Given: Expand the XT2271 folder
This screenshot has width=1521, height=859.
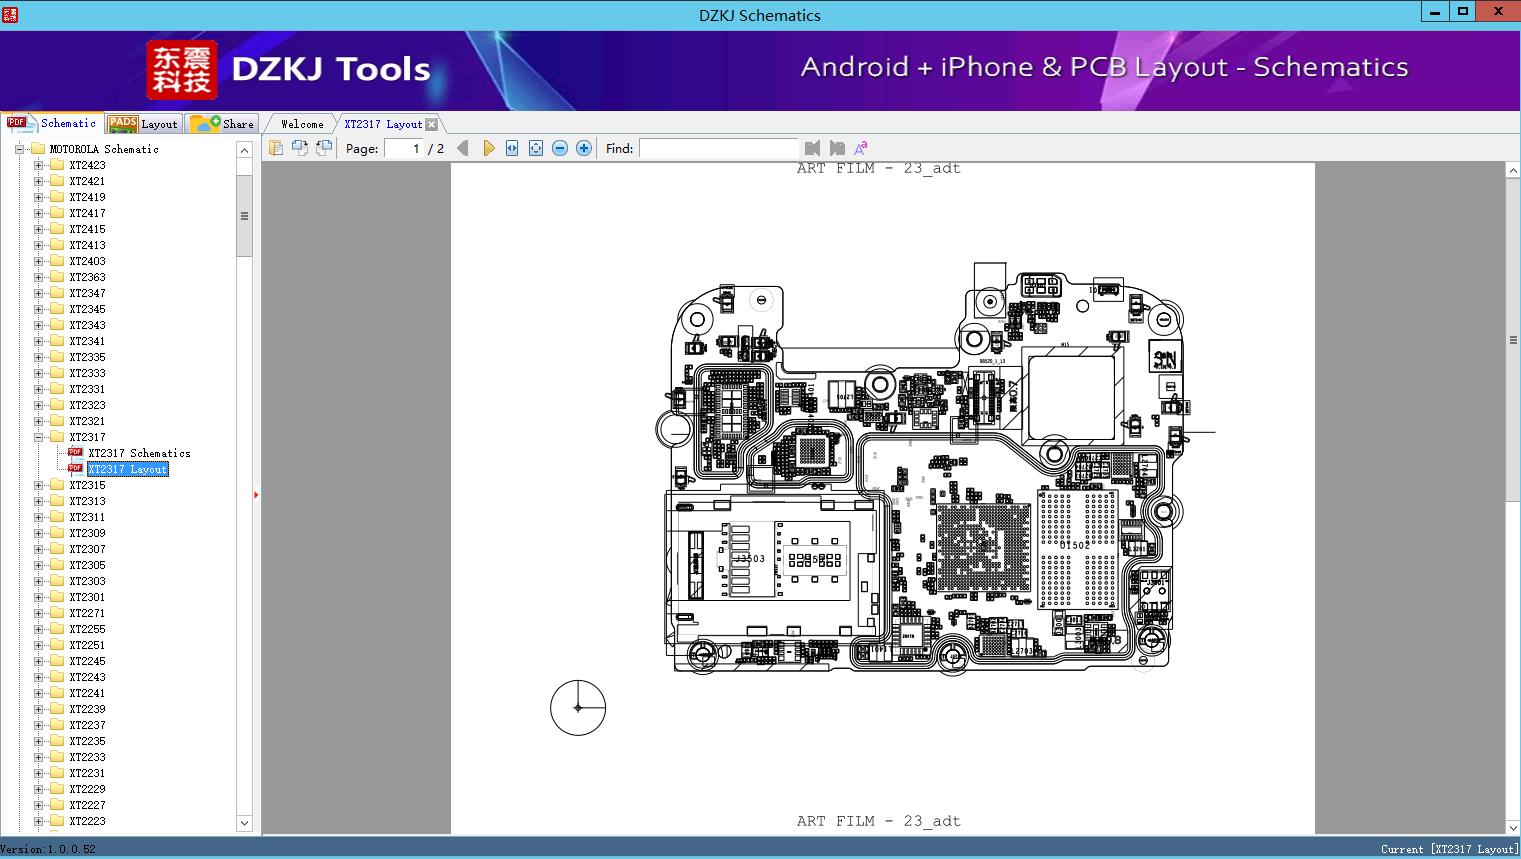Looking at the screenshot, I should (38, 613).
